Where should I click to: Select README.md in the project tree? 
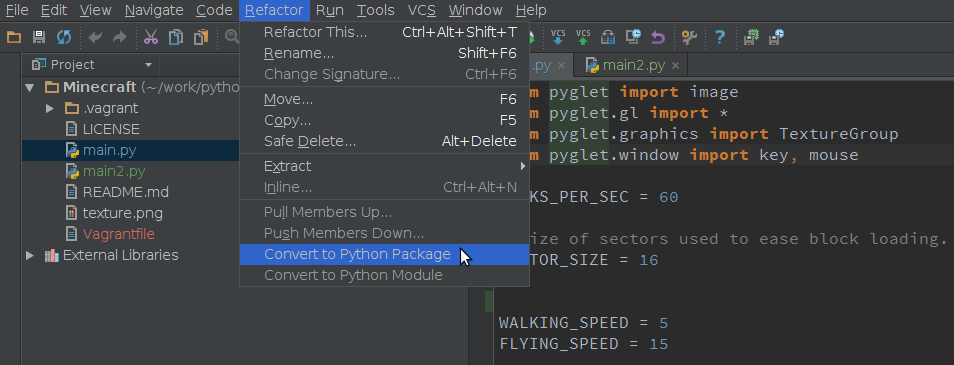tap(125, 192)
